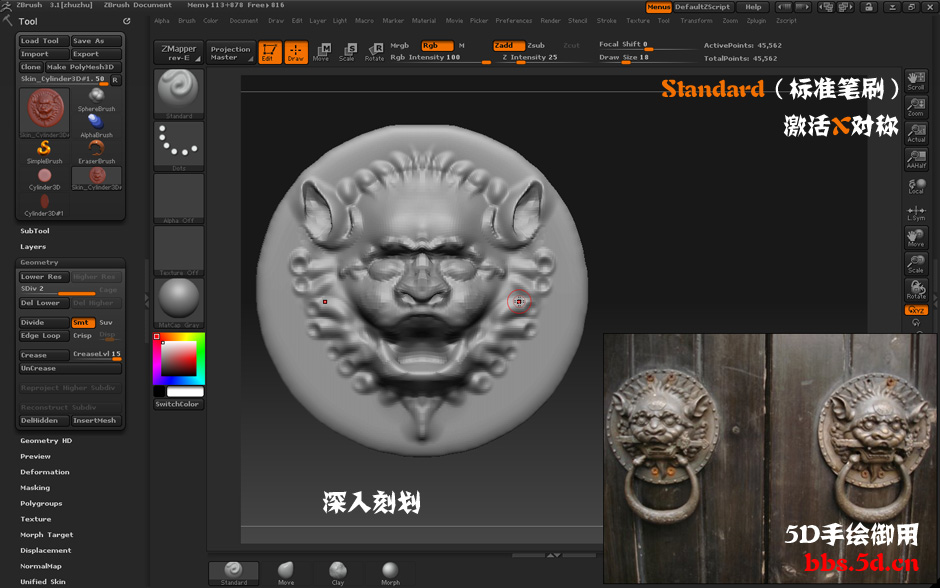Click the Scroll canvas navigation icon
This screenshot has height=588, width=940.
point(916,81)
